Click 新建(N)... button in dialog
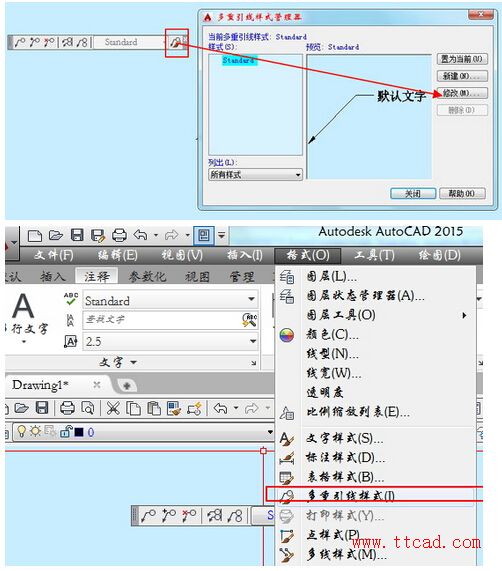This screenshot has width=502, height=571. tap(462, 76)
